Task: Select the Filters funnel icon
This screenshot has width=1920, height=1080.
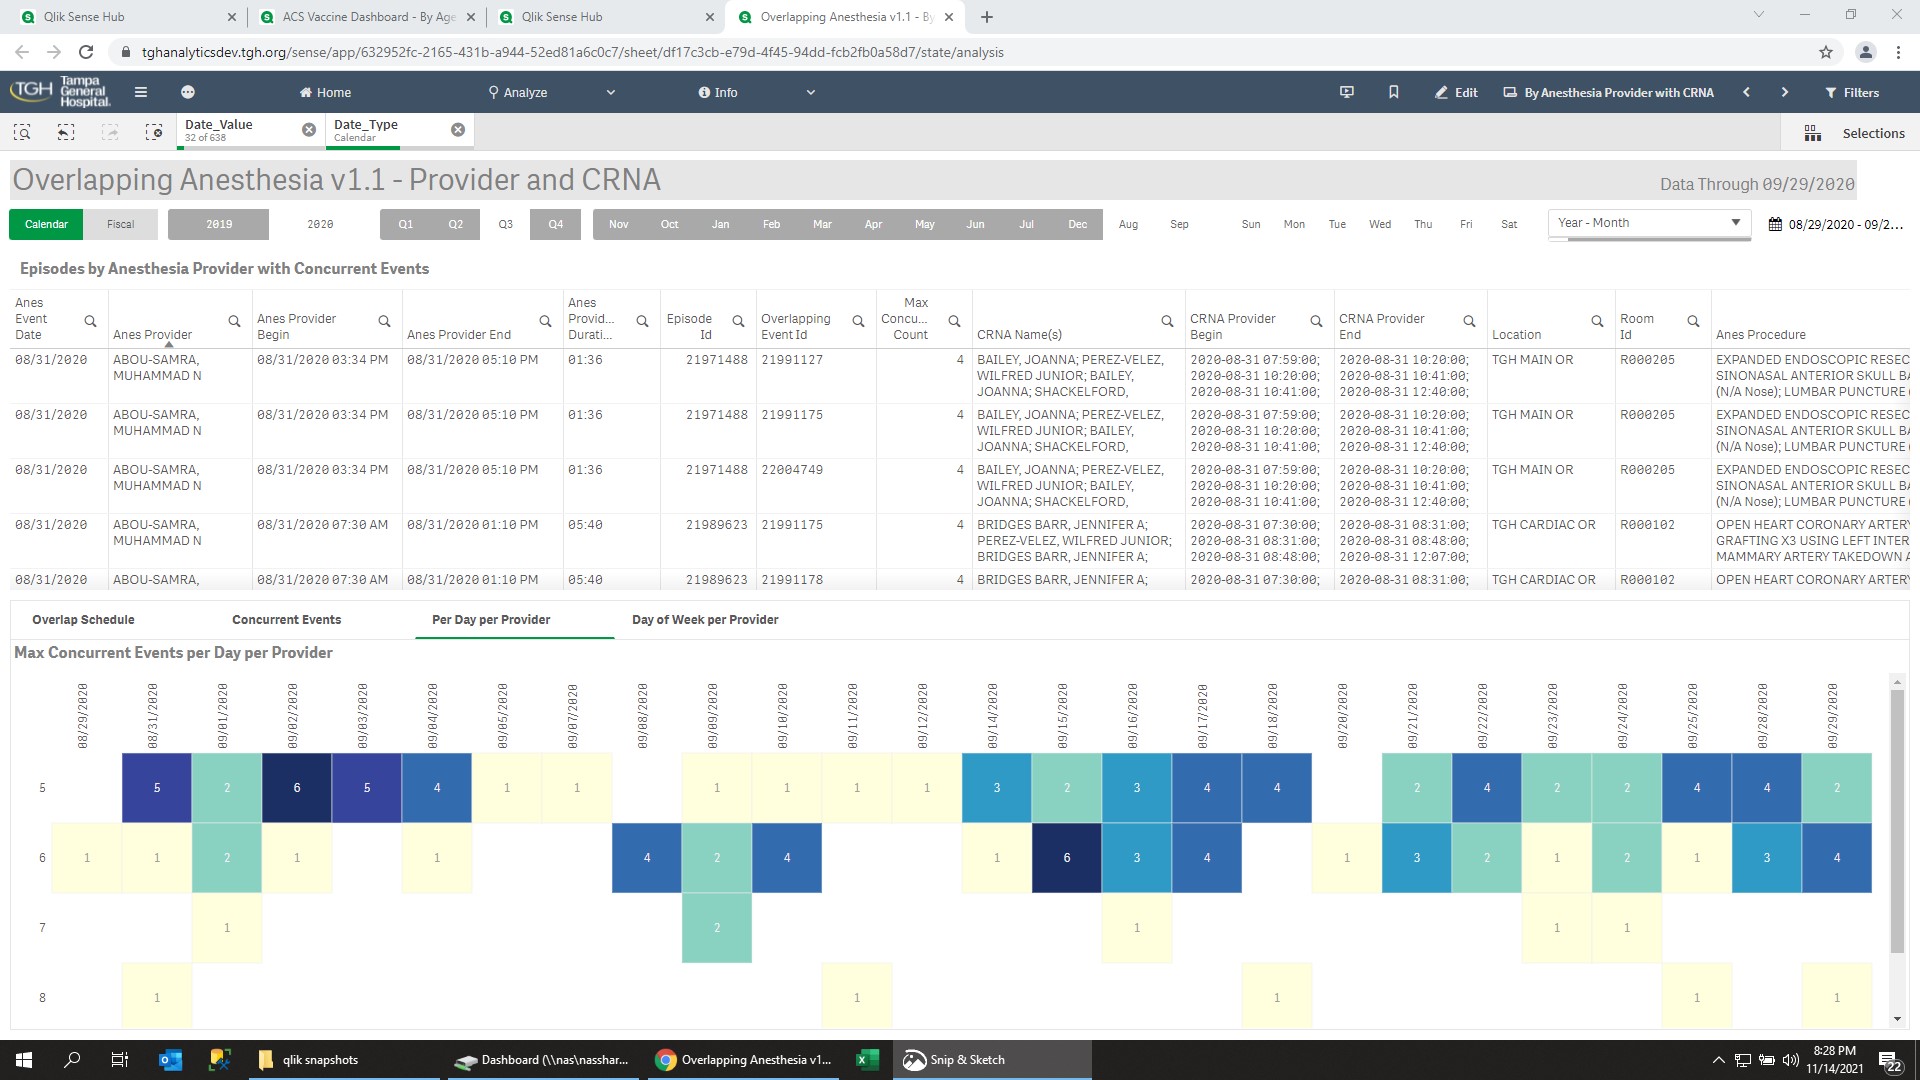Action: pyautogui.click(x=1855, y=92)
